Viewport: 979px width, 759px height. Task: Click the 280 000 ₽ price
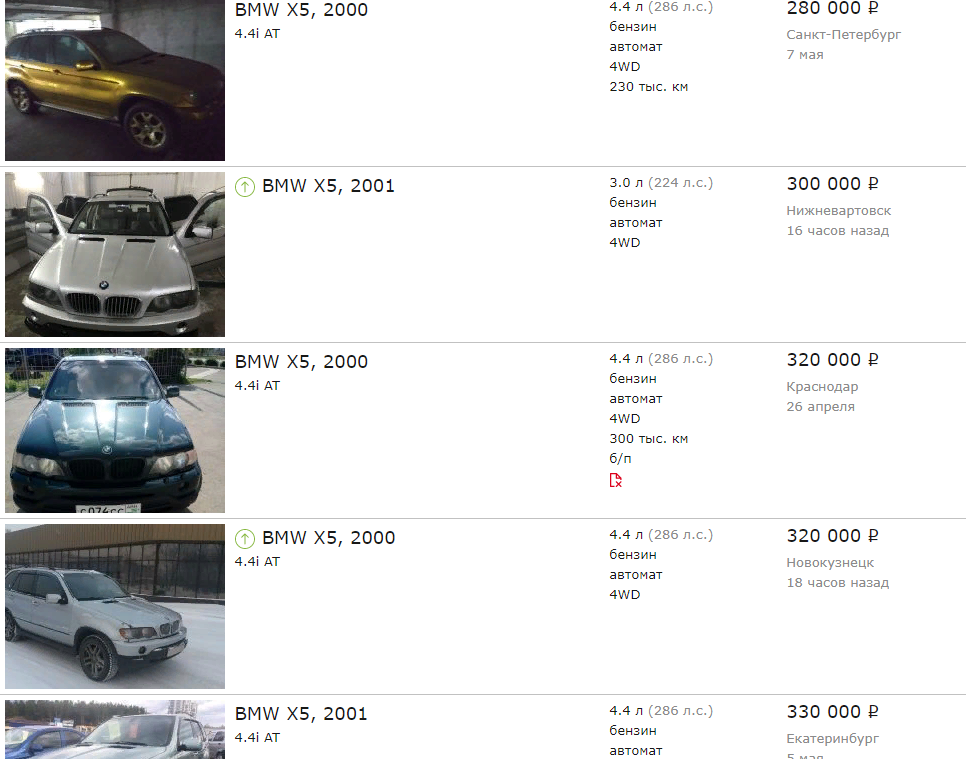pyautogui.click(x=832, y=9)
